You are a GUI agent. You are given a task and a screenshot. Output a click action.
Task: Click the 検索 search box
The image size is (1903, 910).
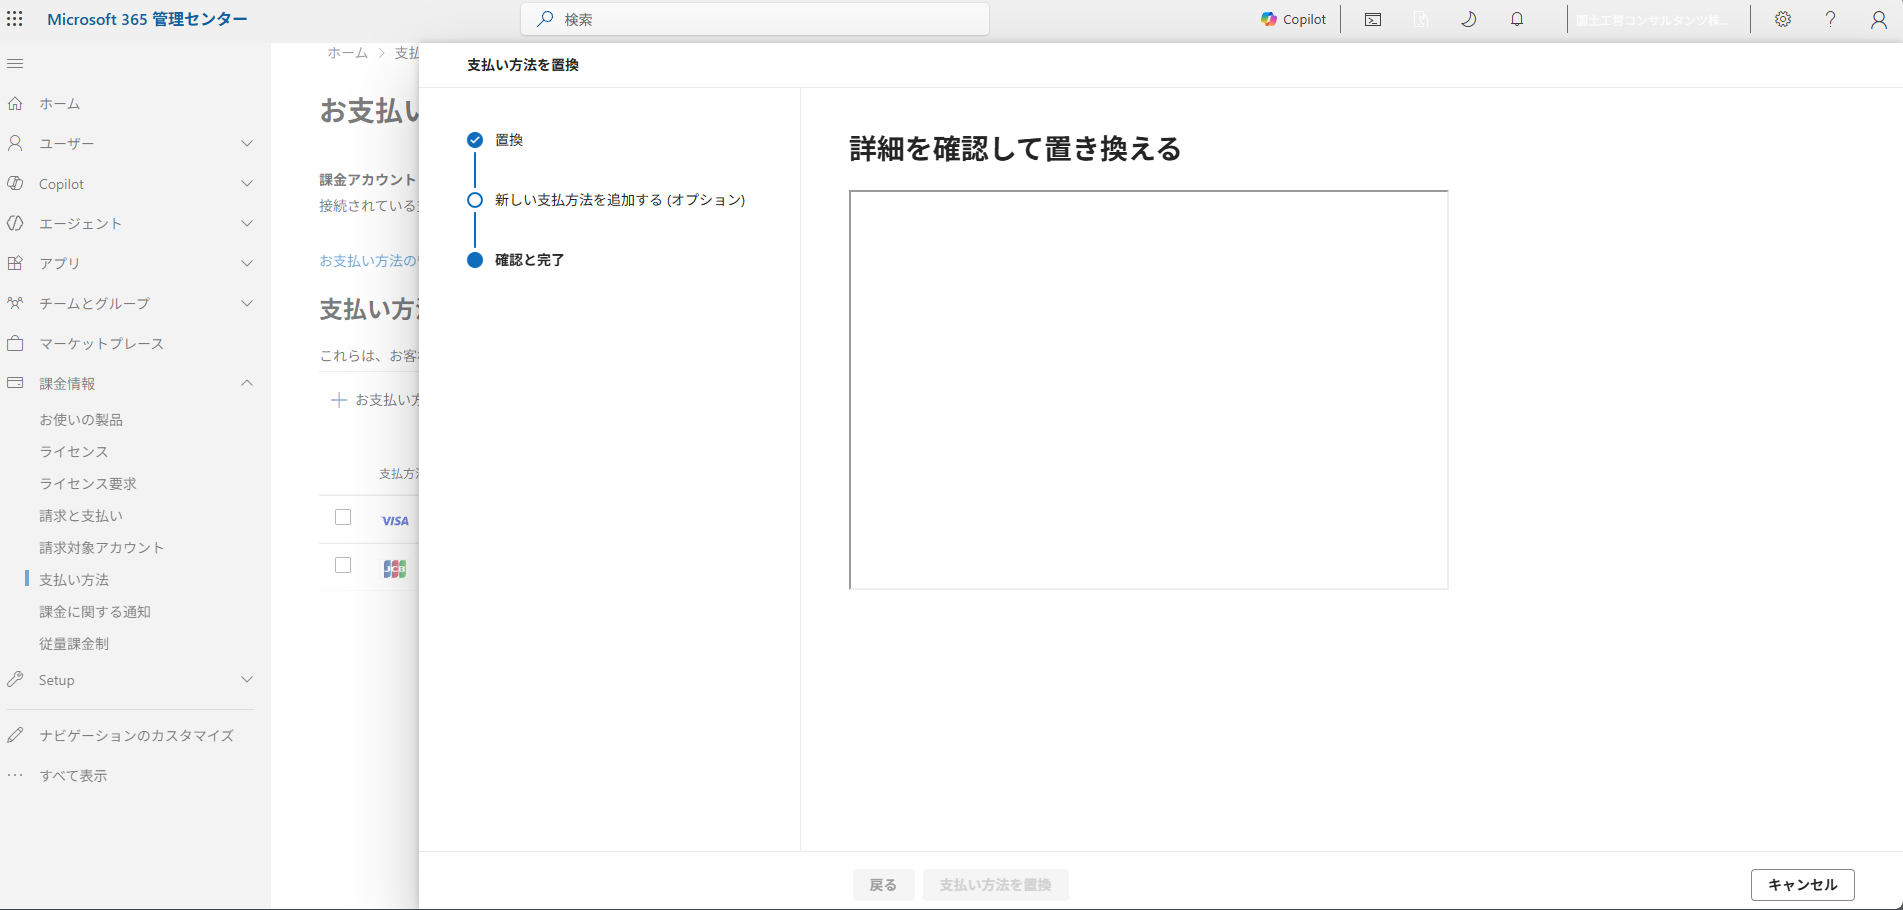click(755, 19)
